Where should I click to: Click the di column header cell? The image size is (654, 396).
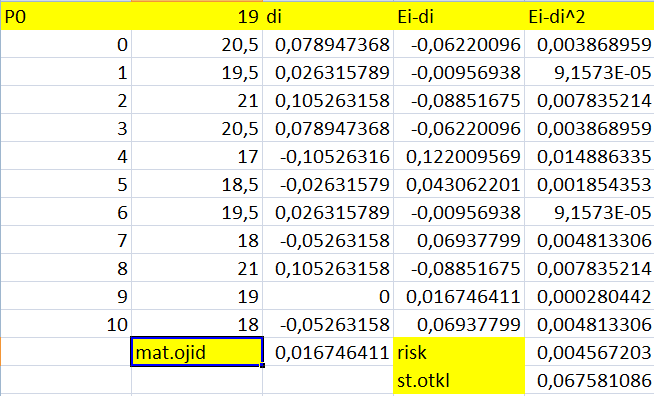328,17
